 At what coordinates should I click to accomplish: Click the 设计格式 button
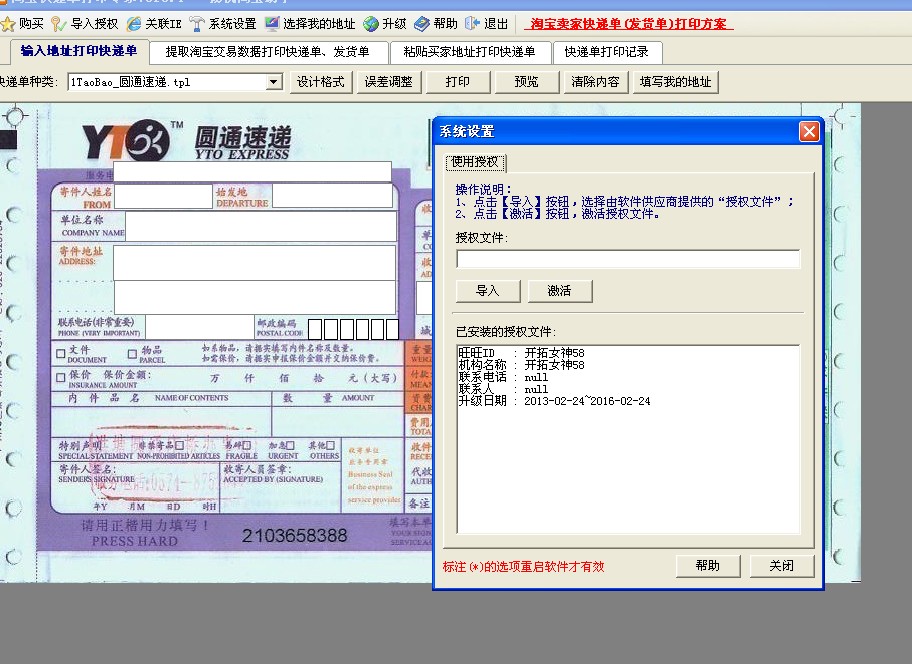point(320,82)
